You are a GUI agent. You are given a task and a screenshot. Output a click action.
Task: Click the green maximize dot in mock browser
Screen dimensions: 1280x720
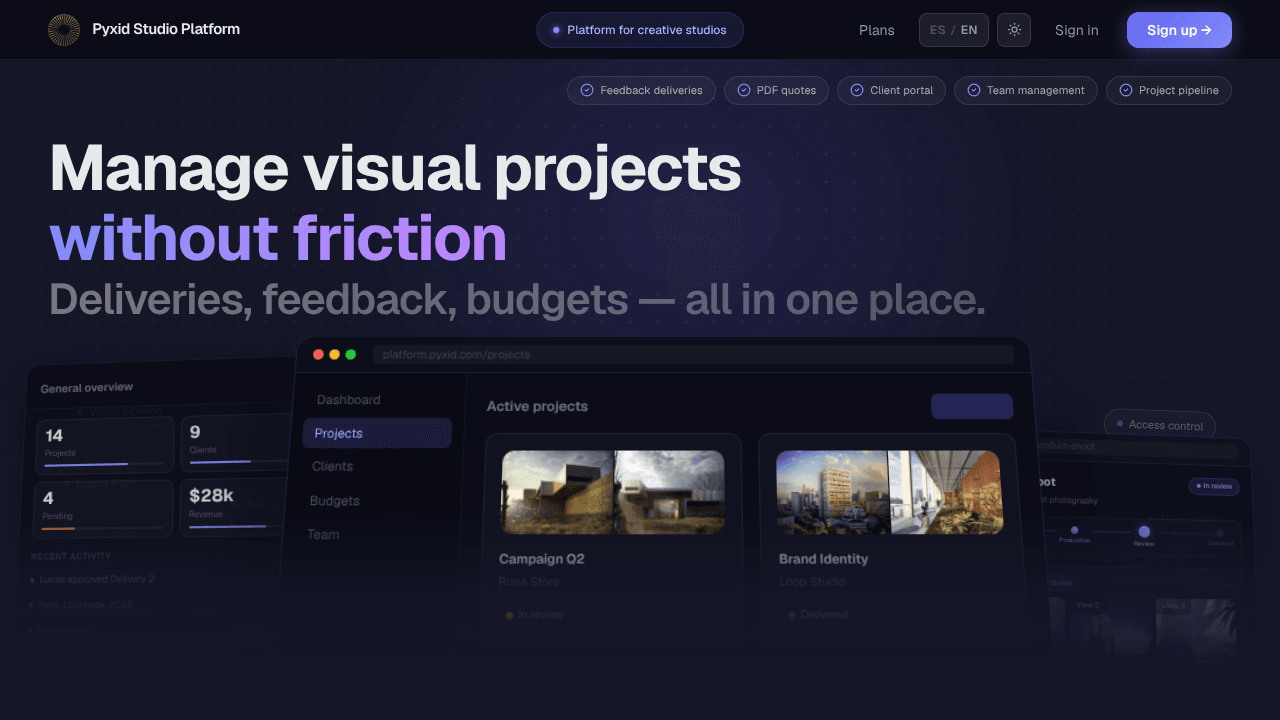pos(350,354)
